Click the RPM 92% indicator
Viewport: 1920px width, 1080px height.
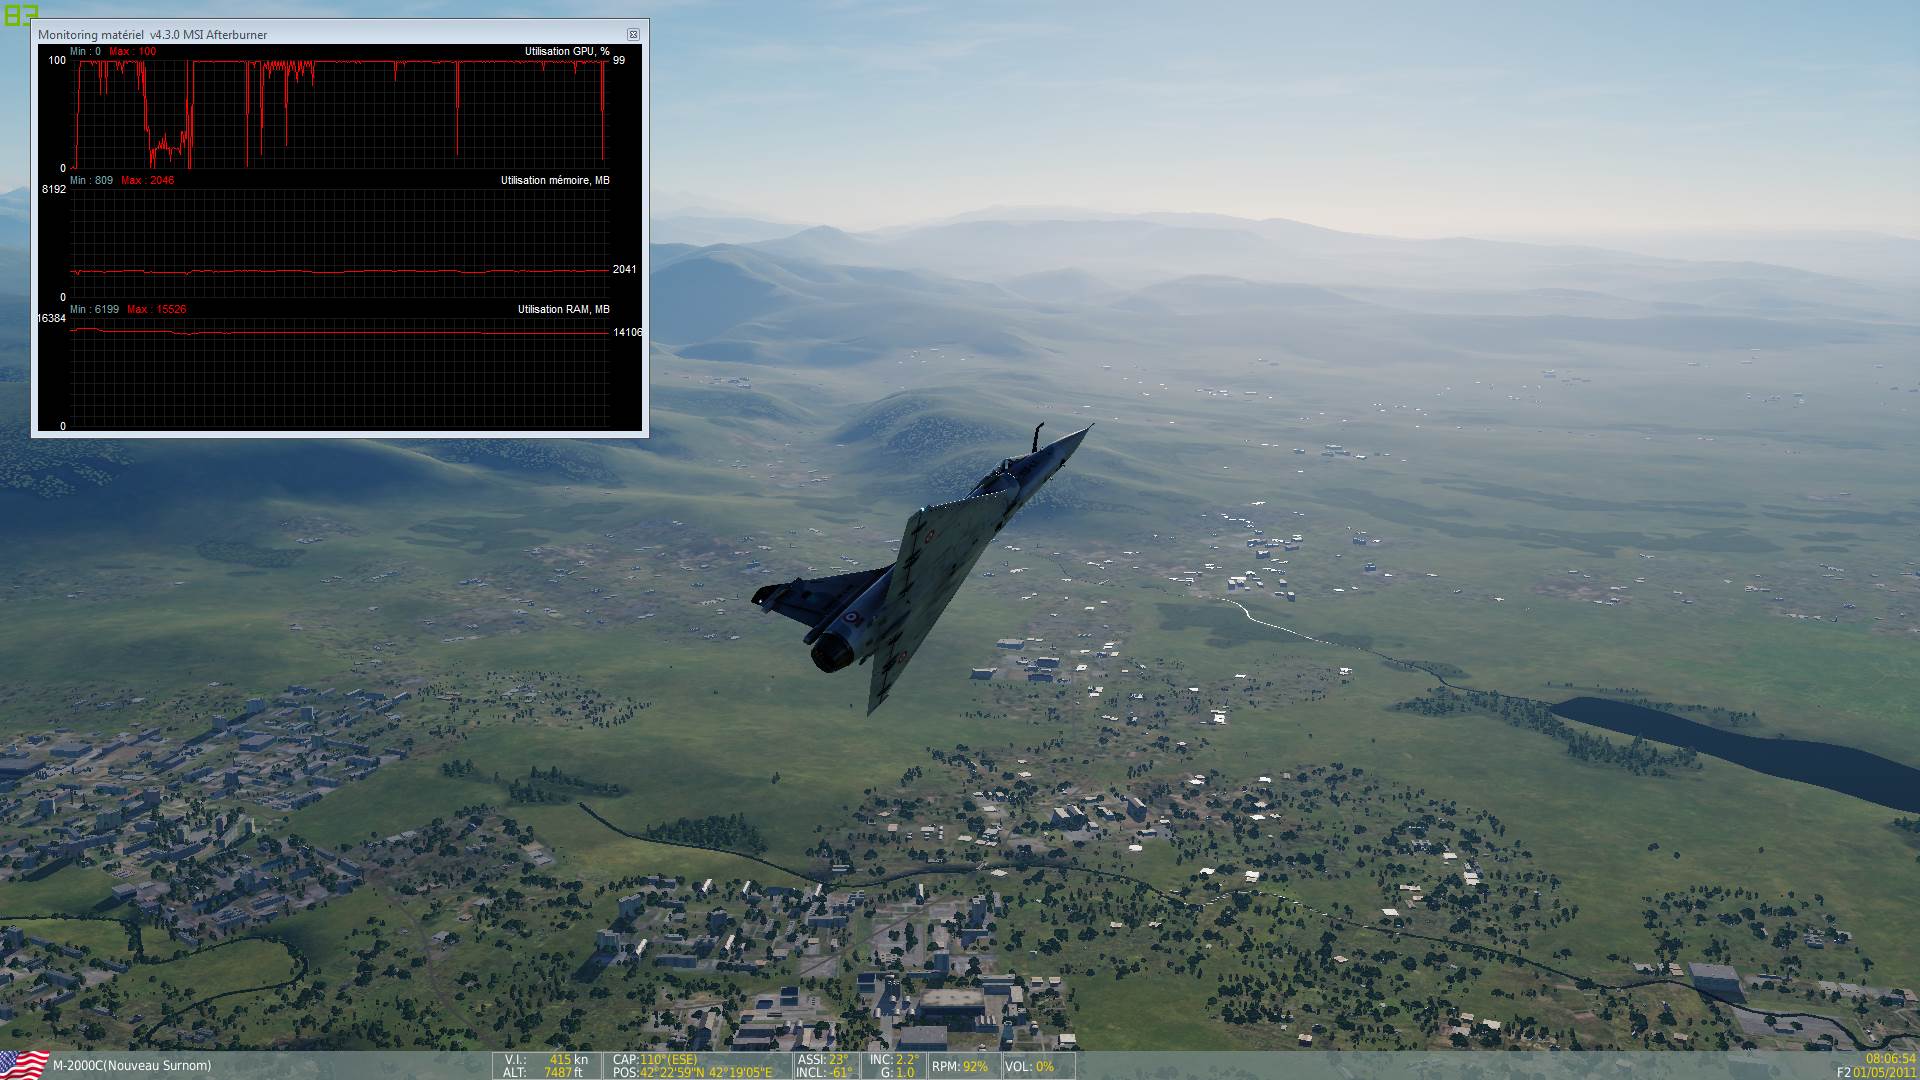[959, 1067]
